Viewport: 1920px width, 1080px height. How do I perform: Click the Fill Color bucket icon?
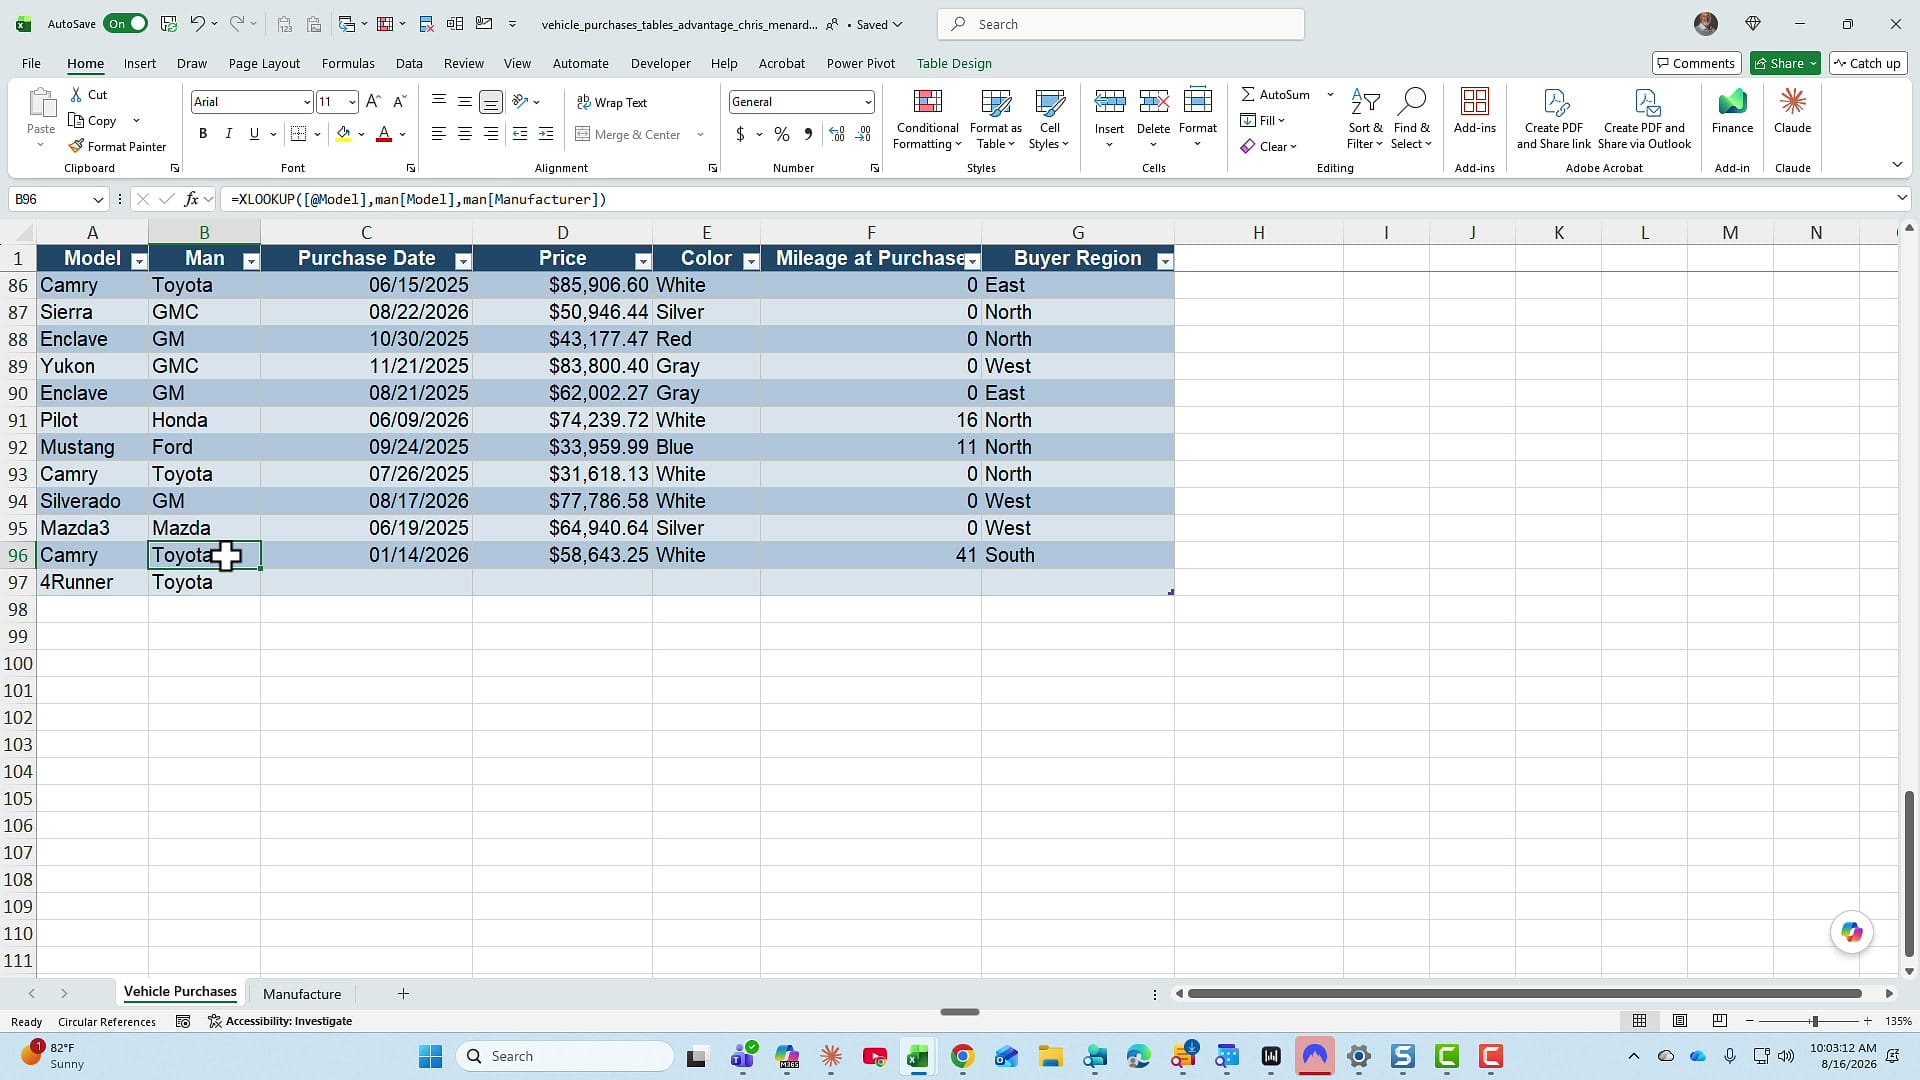pos(344,134)
